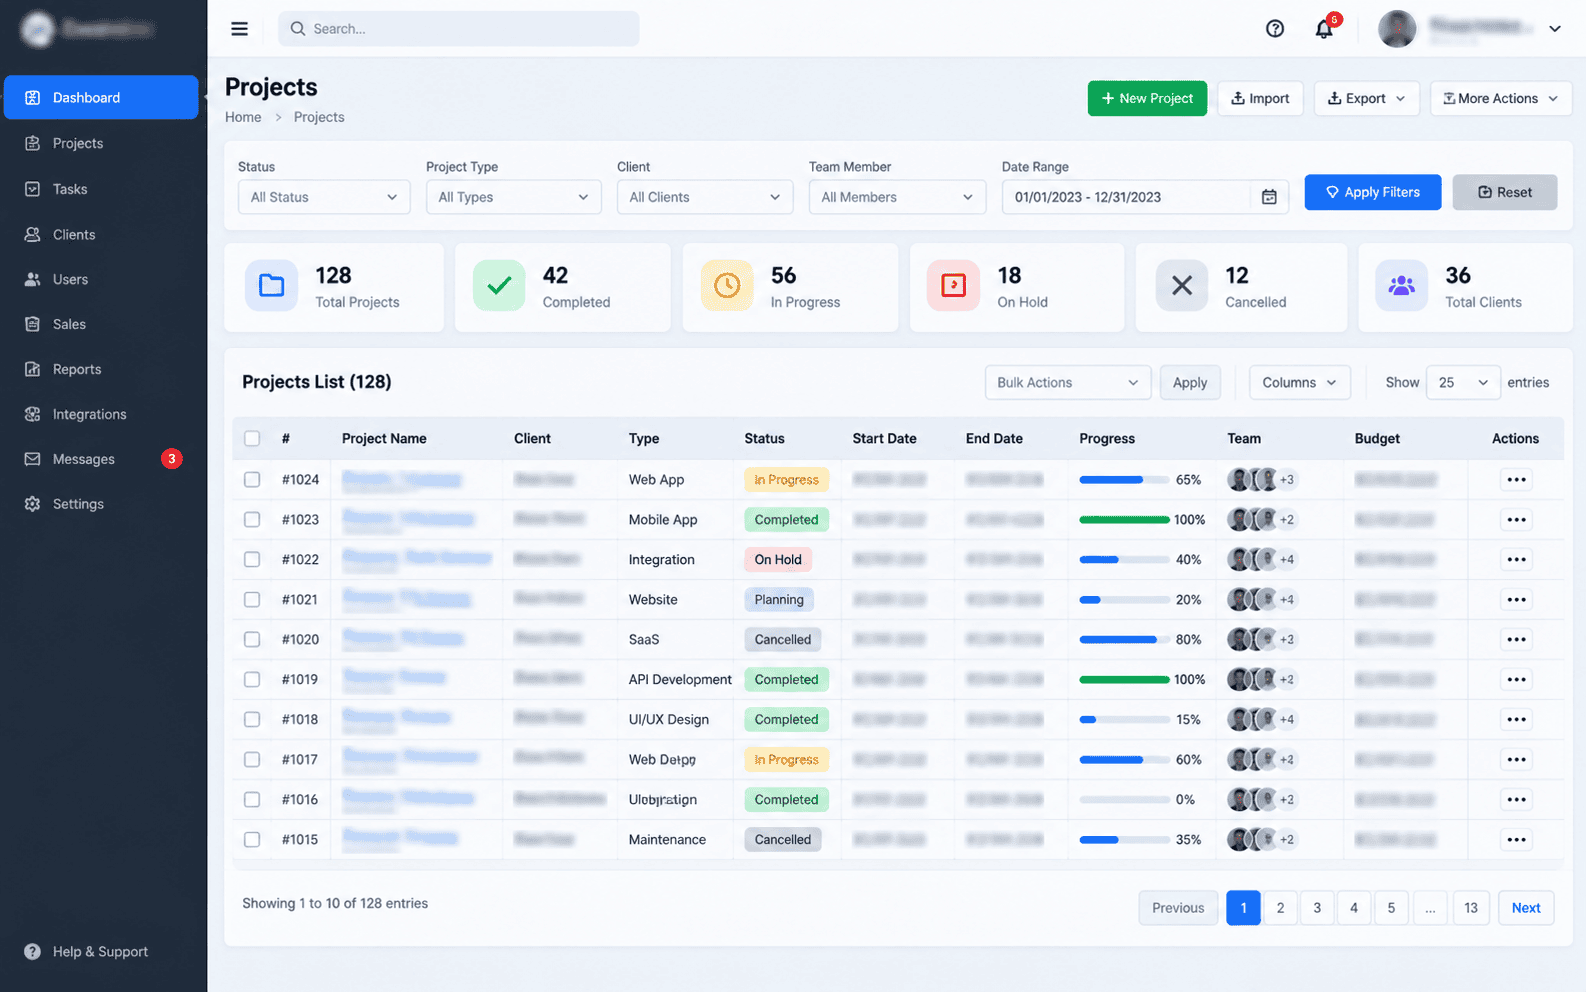1586x992 pixels.
Task: Click into the Search input field
Action: (x=459, y=29)
